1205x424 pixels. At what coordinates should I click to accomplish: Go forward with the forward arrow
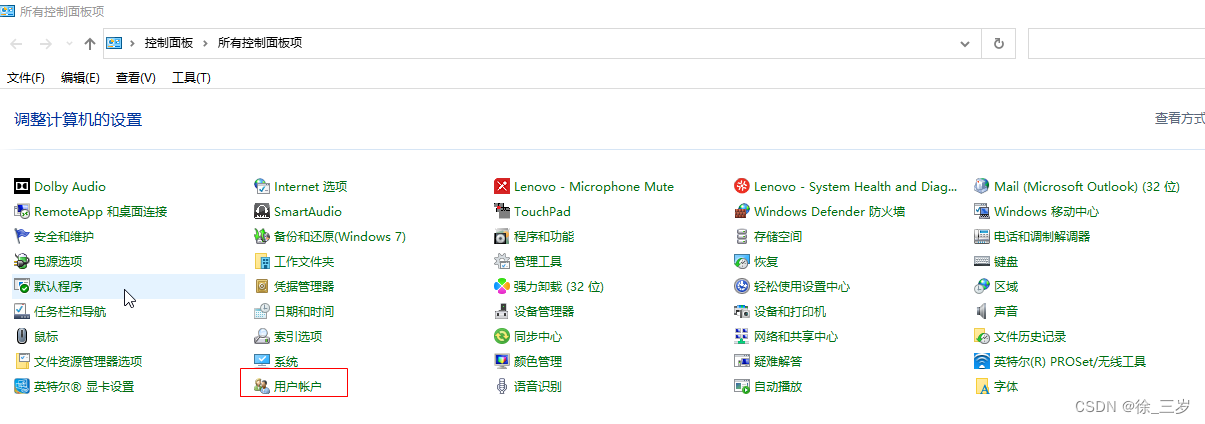coord(46,43)
